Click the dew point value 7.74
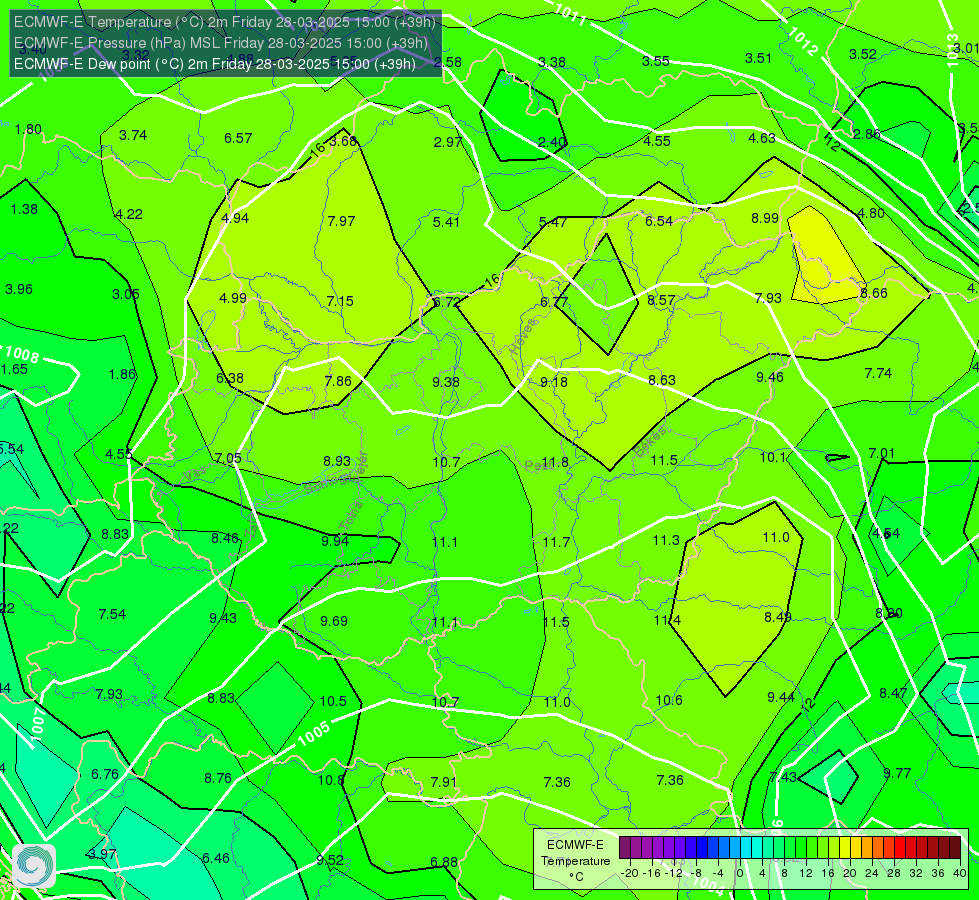This screenshot has width=979, height=900. [x=878, y=373]
